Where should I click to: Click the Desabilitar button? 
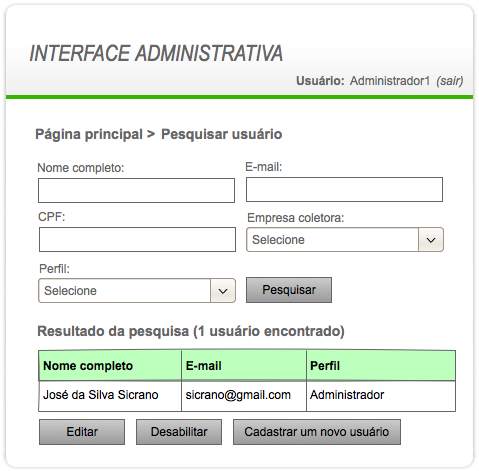179,432
